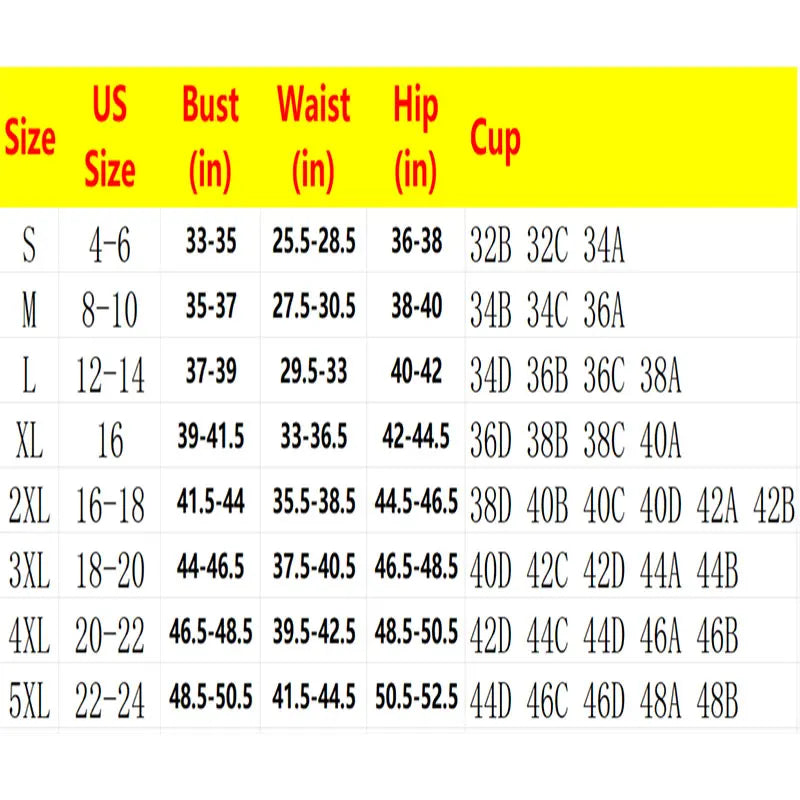Select the '5XL' size cell
Image resolution: width=800 pixels, height=800 pixels.
[29, 701]
